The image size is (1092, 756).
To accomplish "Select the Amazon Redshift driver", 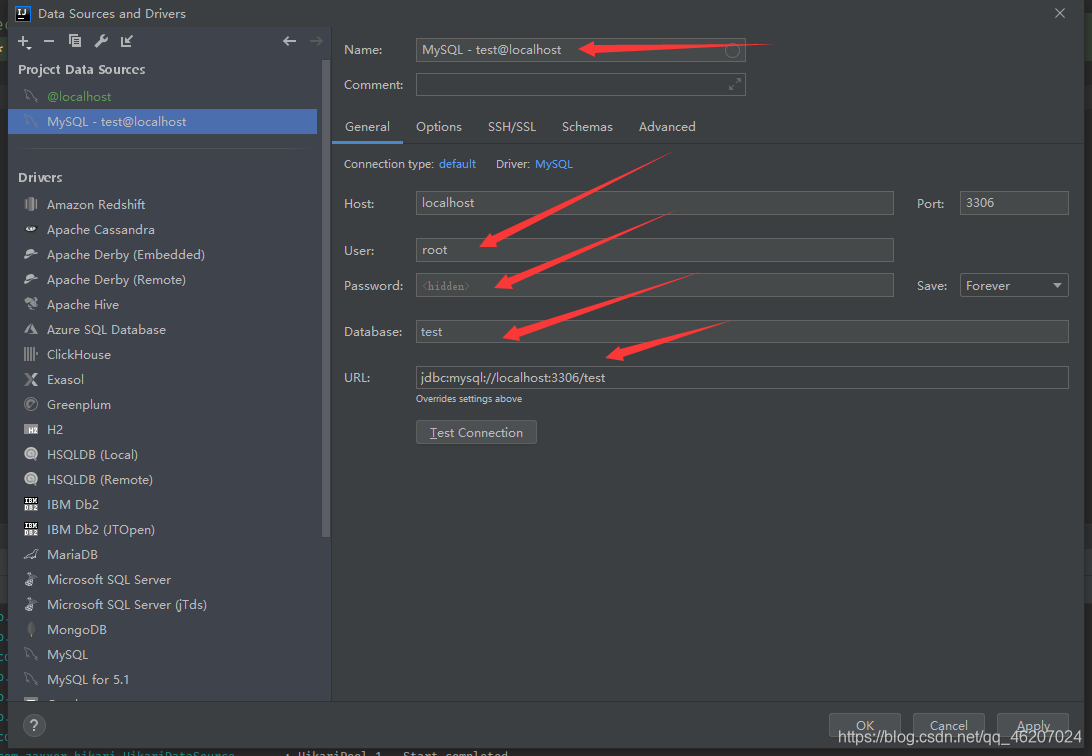I will 96,205.
